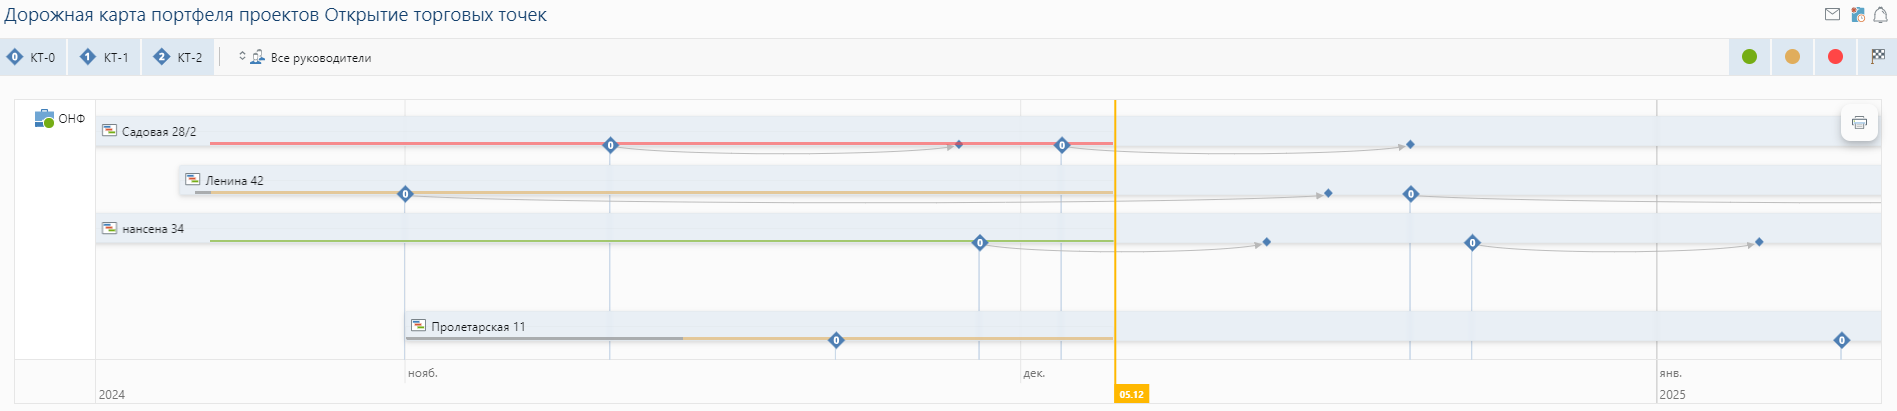Toggle the red status filter

[x=1835, y=57]
